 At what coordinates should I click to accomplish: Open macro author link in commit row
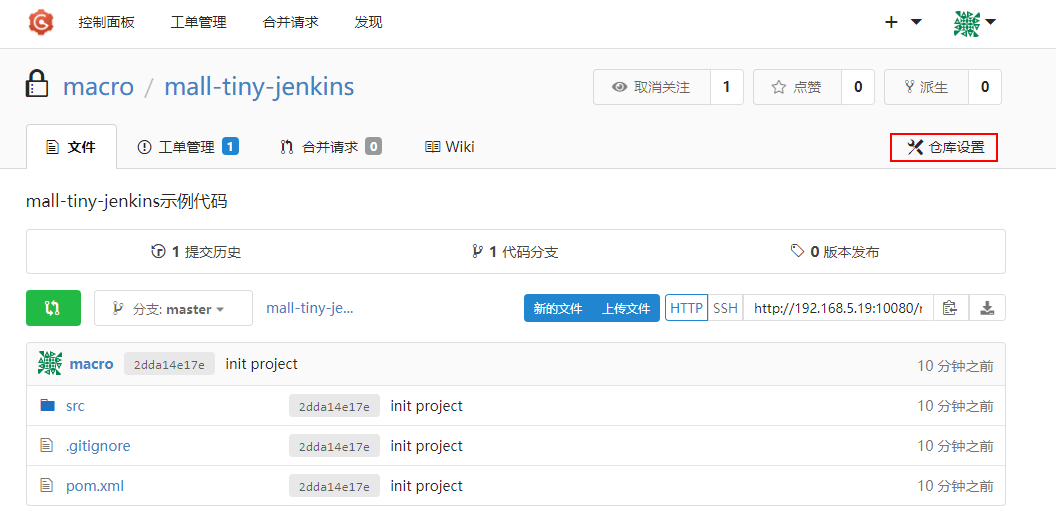pos(92,364)
